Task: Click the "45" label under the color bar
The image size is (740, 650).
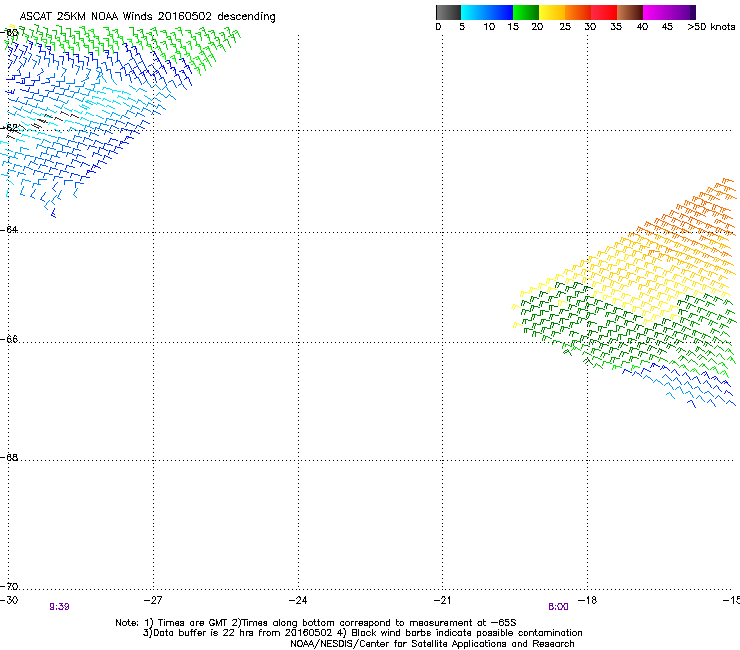Action: click(x=667, y=27)
